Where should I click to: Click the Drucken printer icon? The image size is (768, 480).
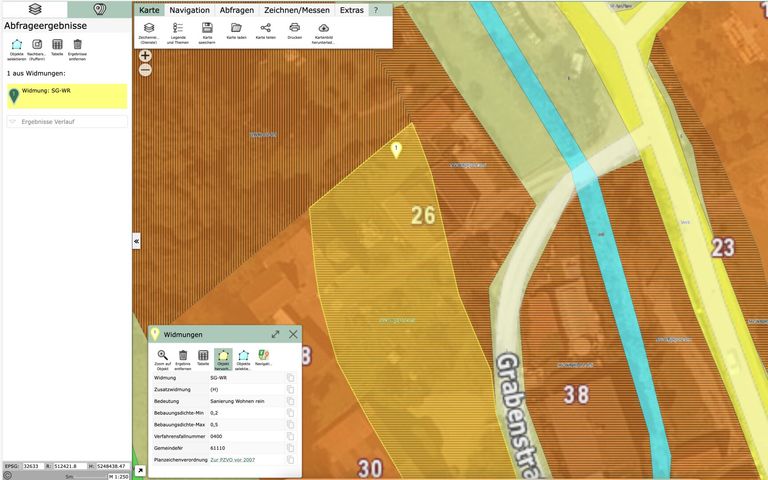(295, 31)
